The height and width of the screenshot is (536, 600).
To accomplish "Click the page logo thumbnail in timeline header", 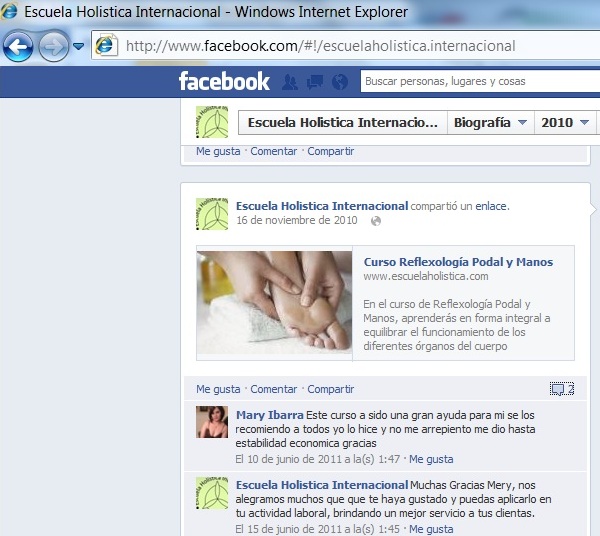I will (212, 122).
